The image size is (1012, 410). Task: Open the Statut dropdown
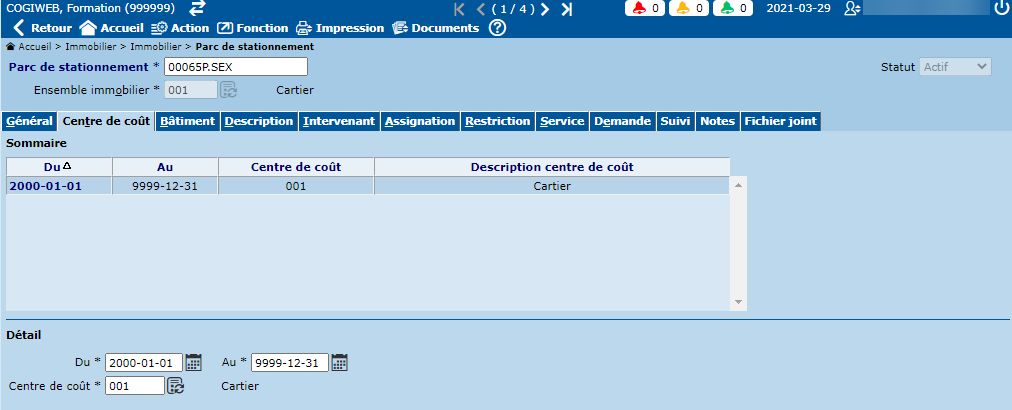pos(955,67)
